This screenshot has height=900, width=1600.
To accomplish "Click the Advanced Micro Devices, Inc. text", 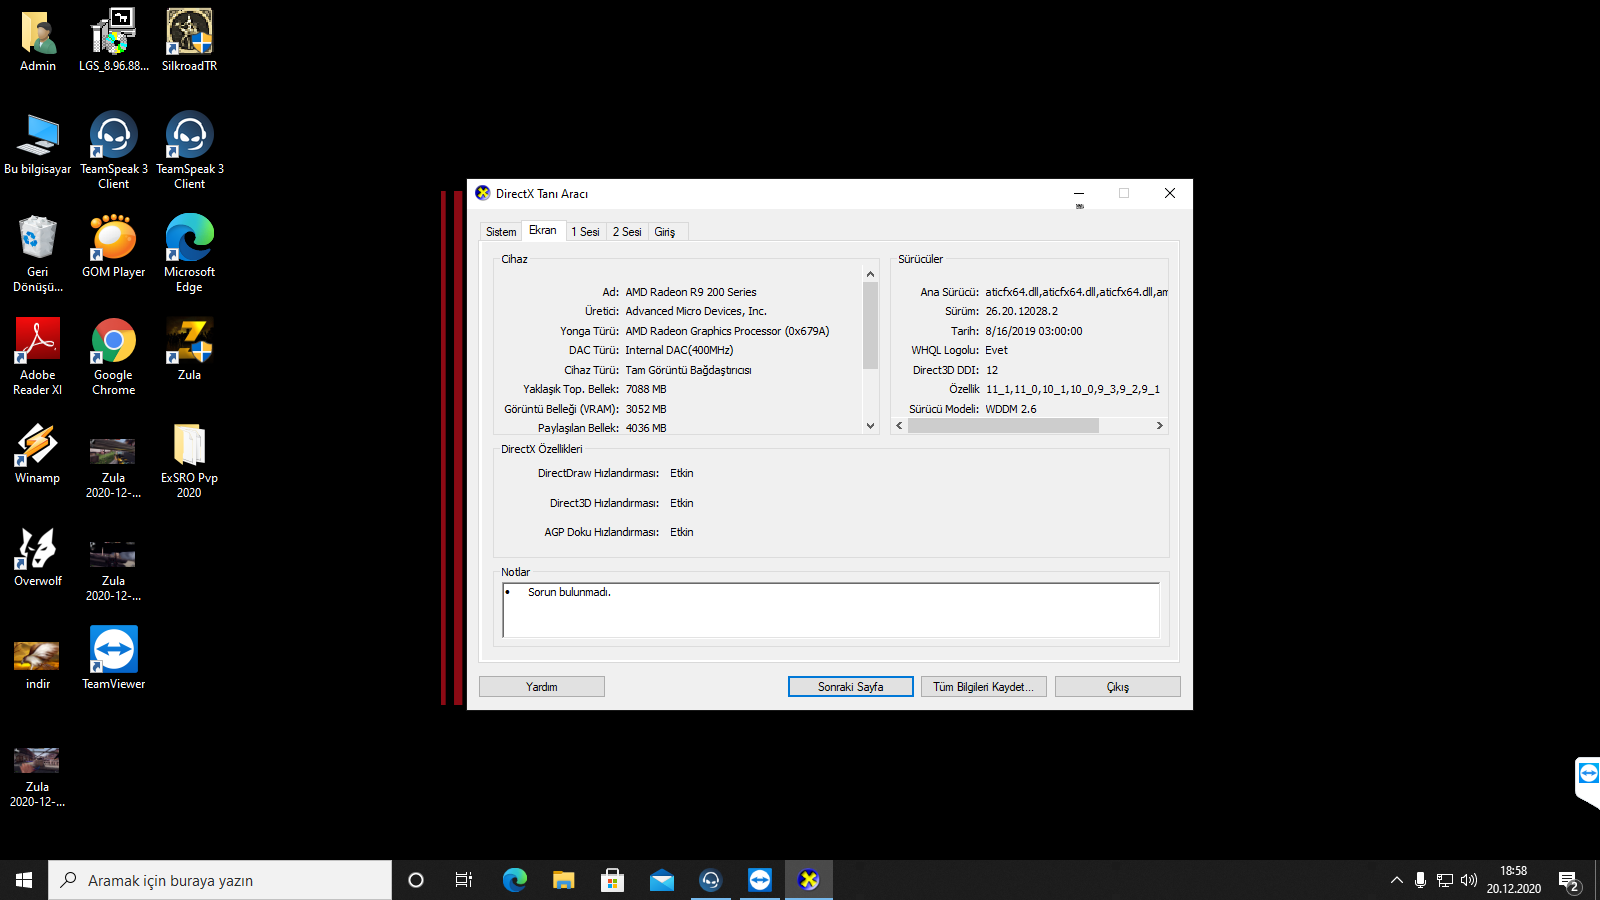I will (x=696, y=311).
